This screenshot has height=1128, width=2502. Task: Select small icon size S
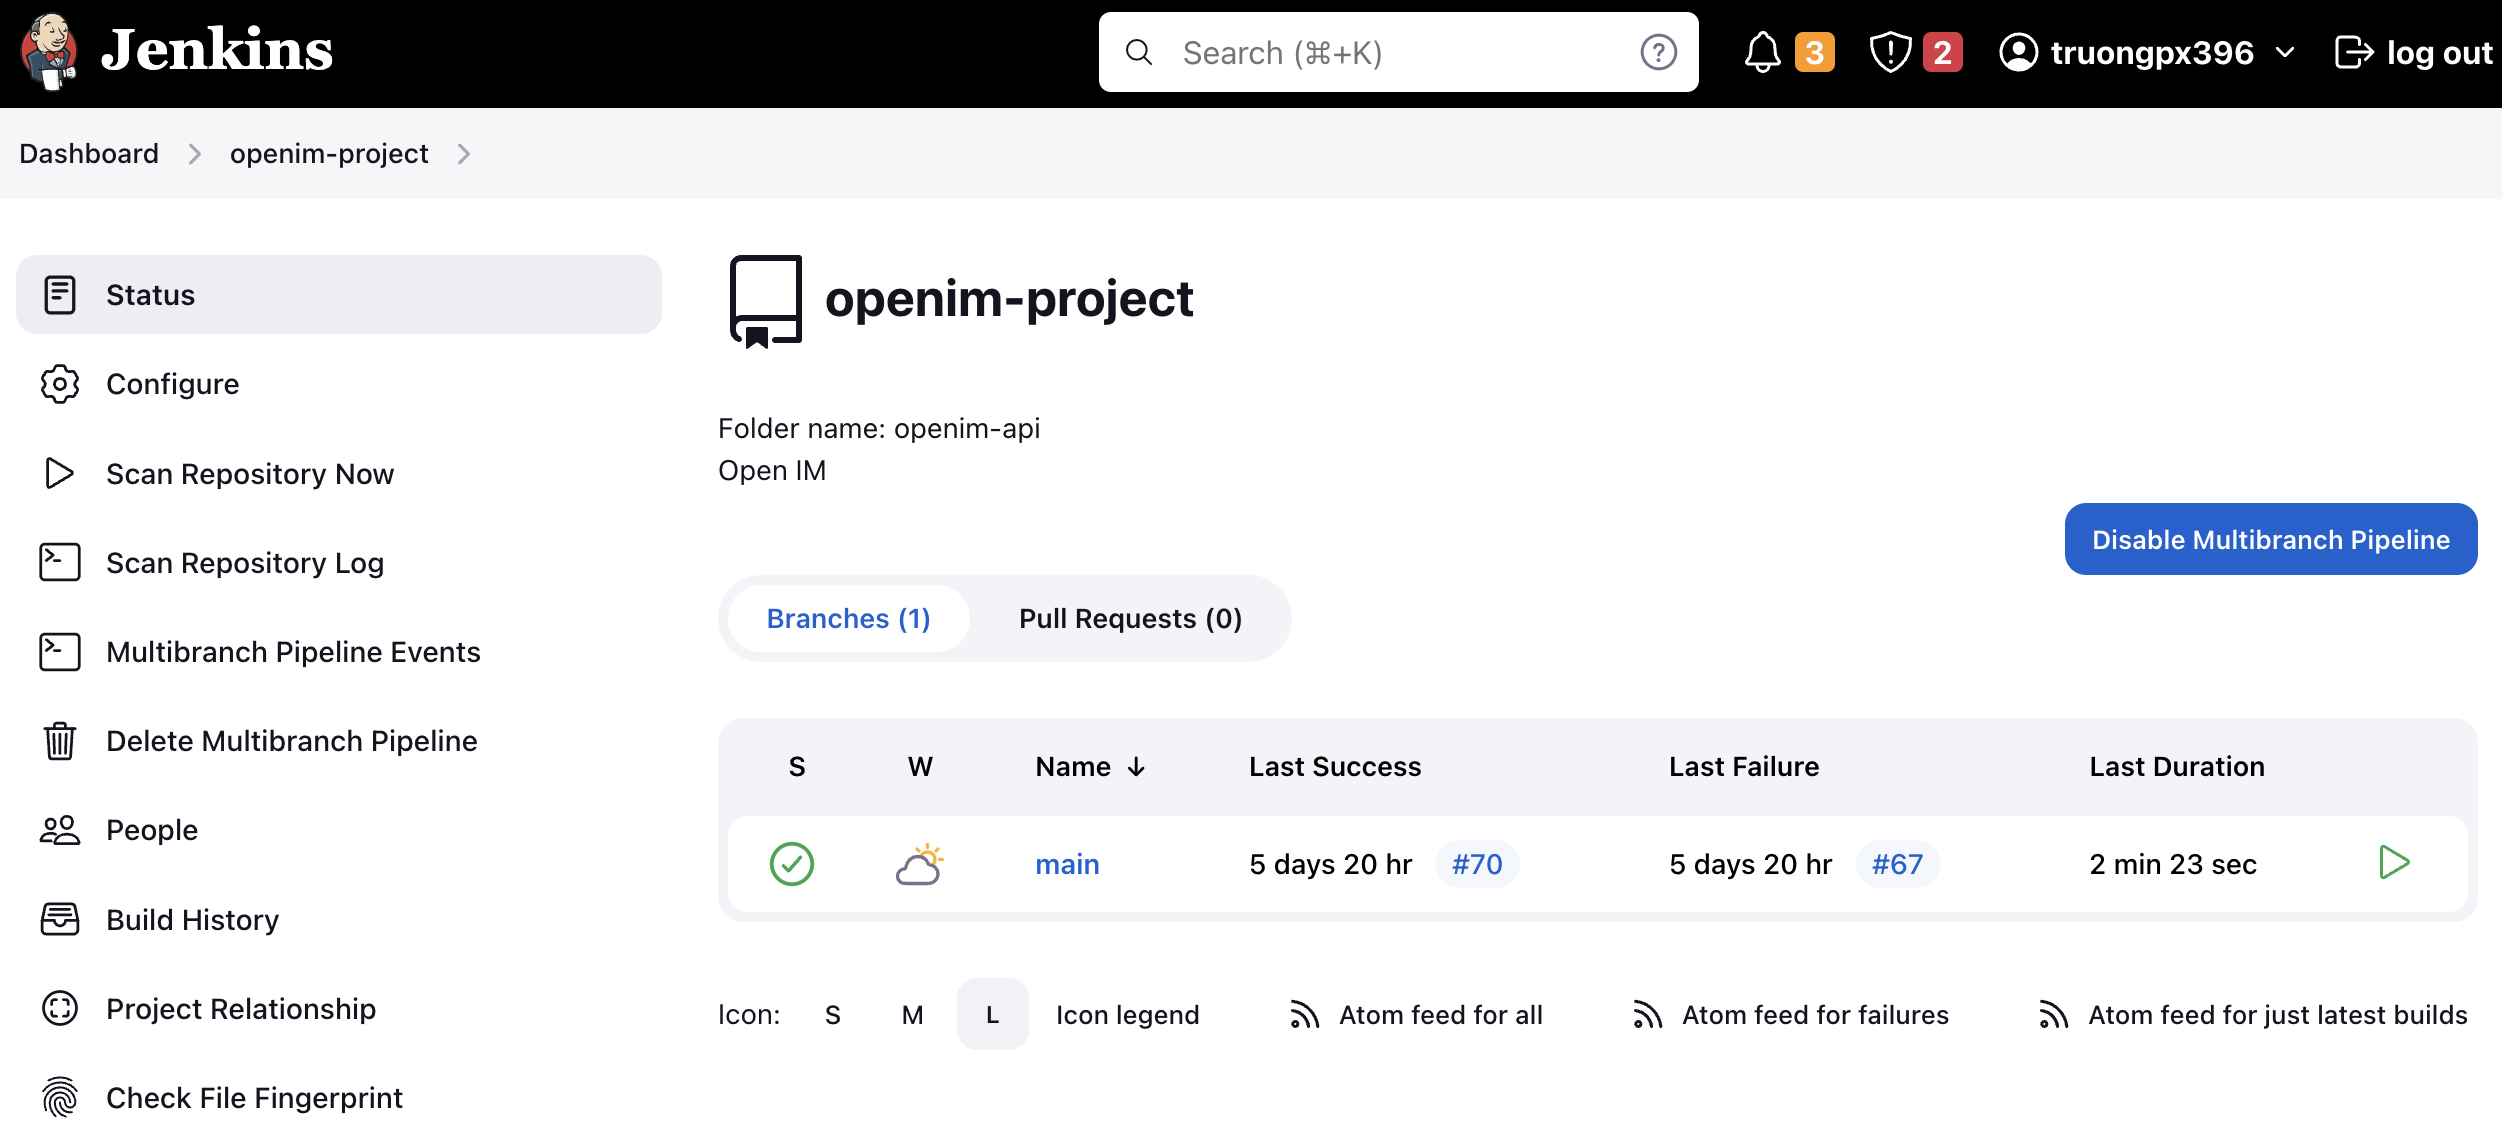(832, 1015)
